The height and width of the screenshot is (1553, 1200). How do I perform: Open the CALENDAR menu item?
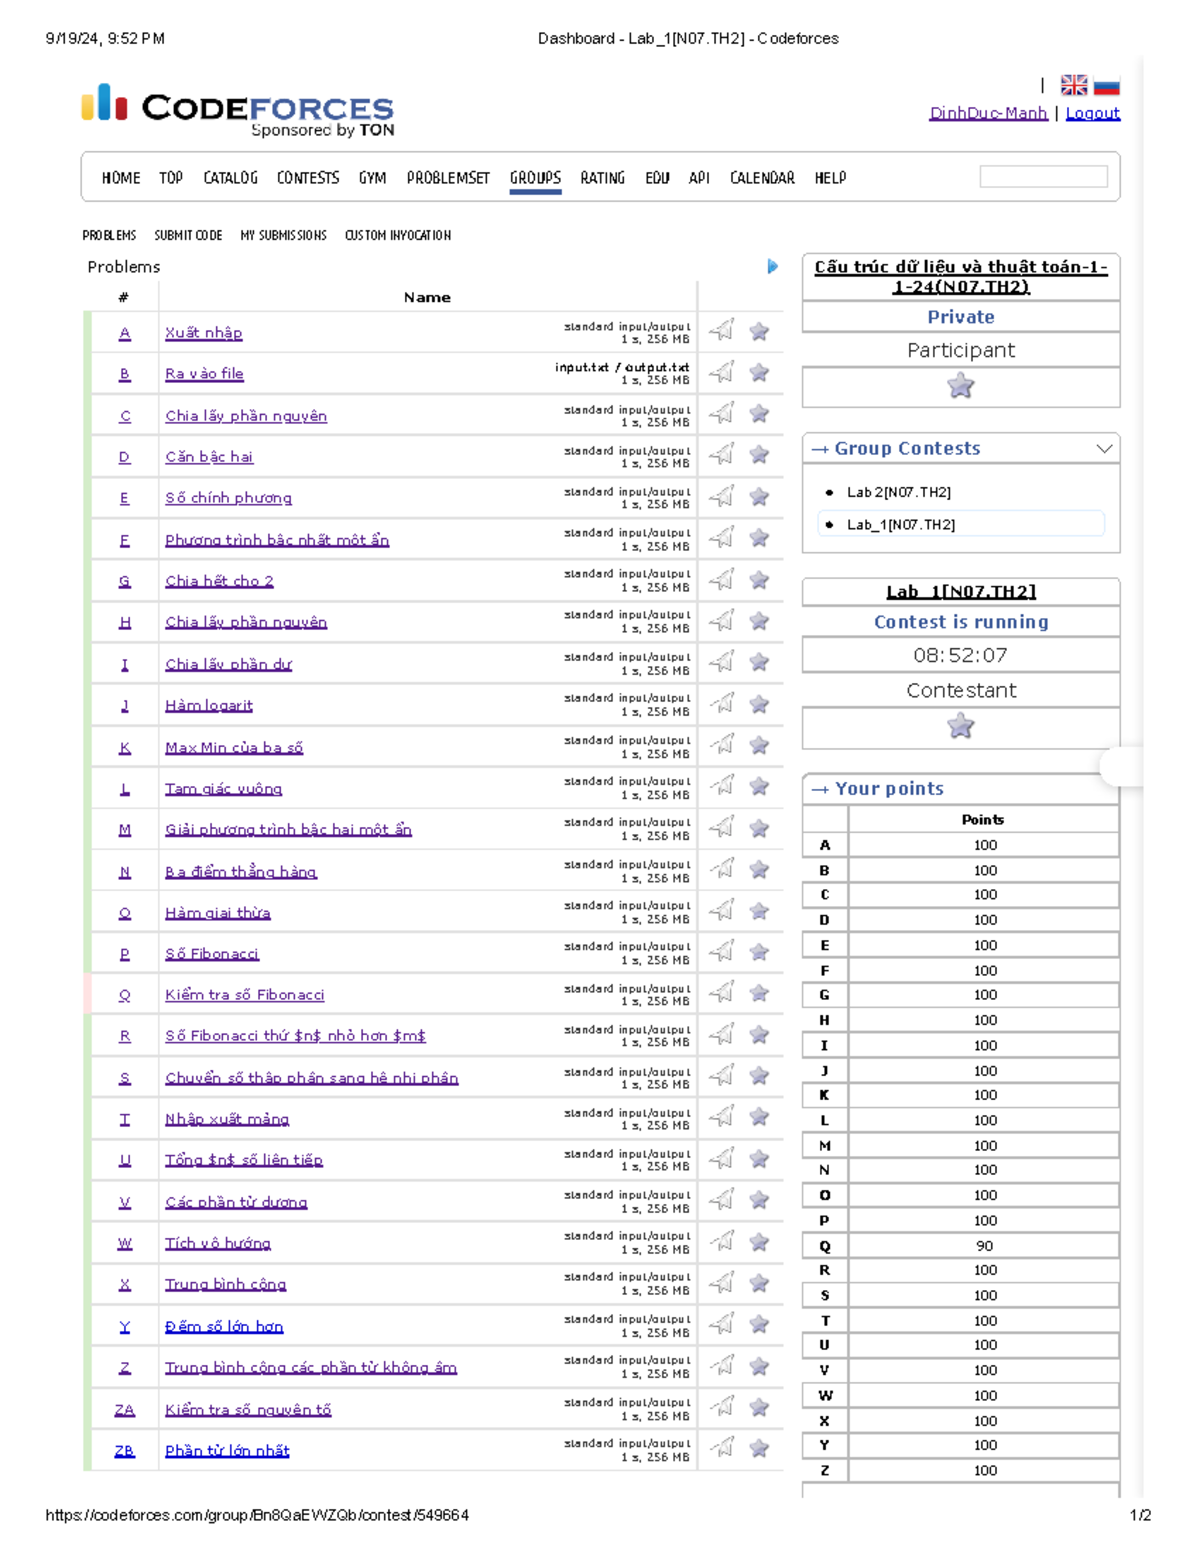tap(762, 178)
